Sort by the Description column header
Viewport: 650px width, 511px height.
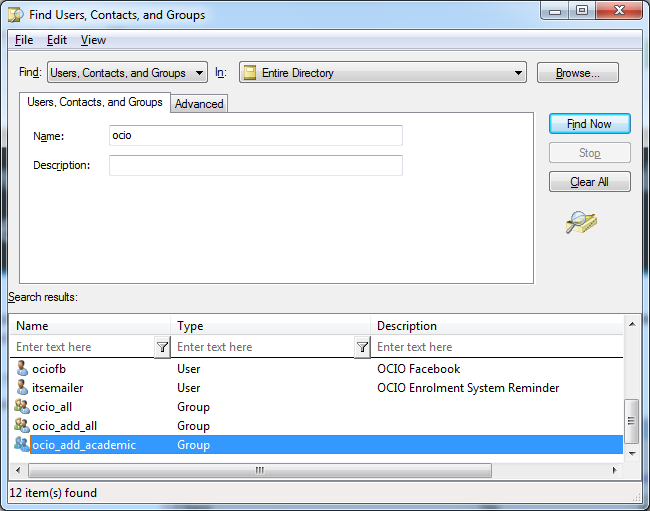[497, 326]
